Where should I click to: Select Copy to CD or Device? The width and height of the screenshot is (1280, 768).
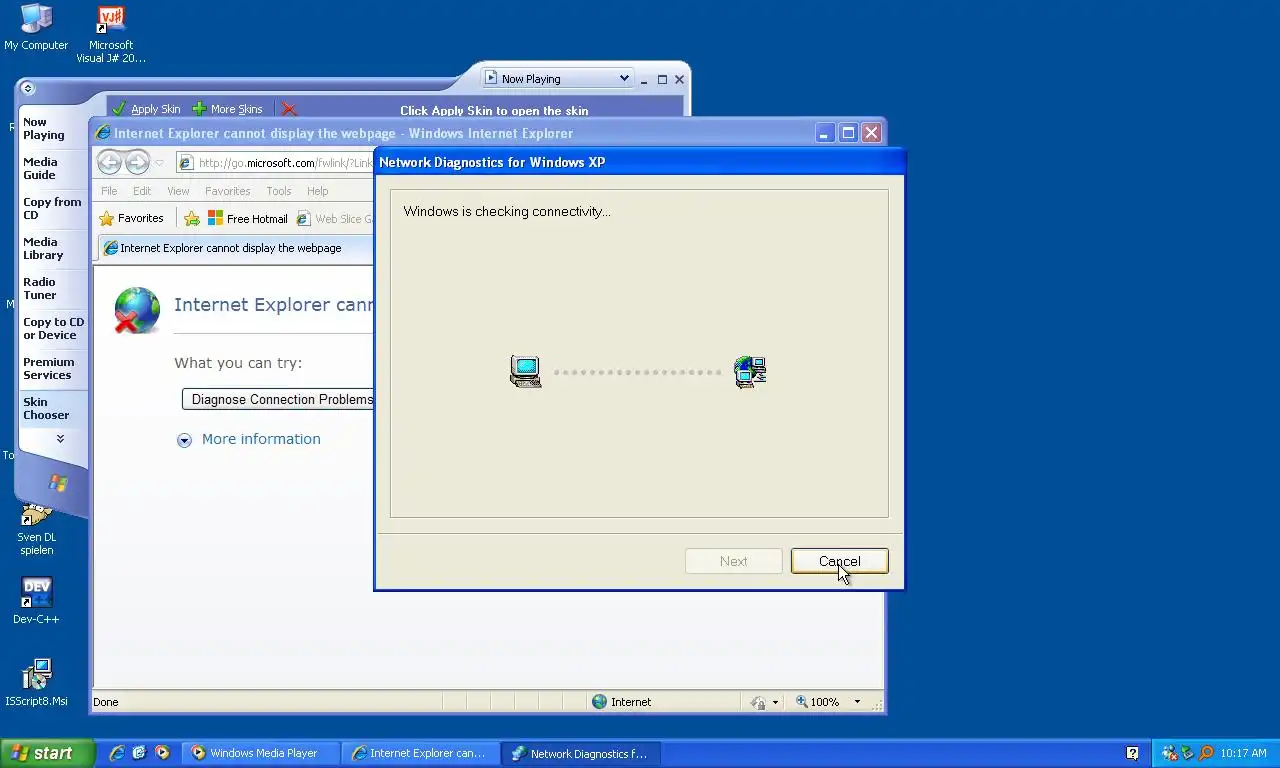point(53,328)
